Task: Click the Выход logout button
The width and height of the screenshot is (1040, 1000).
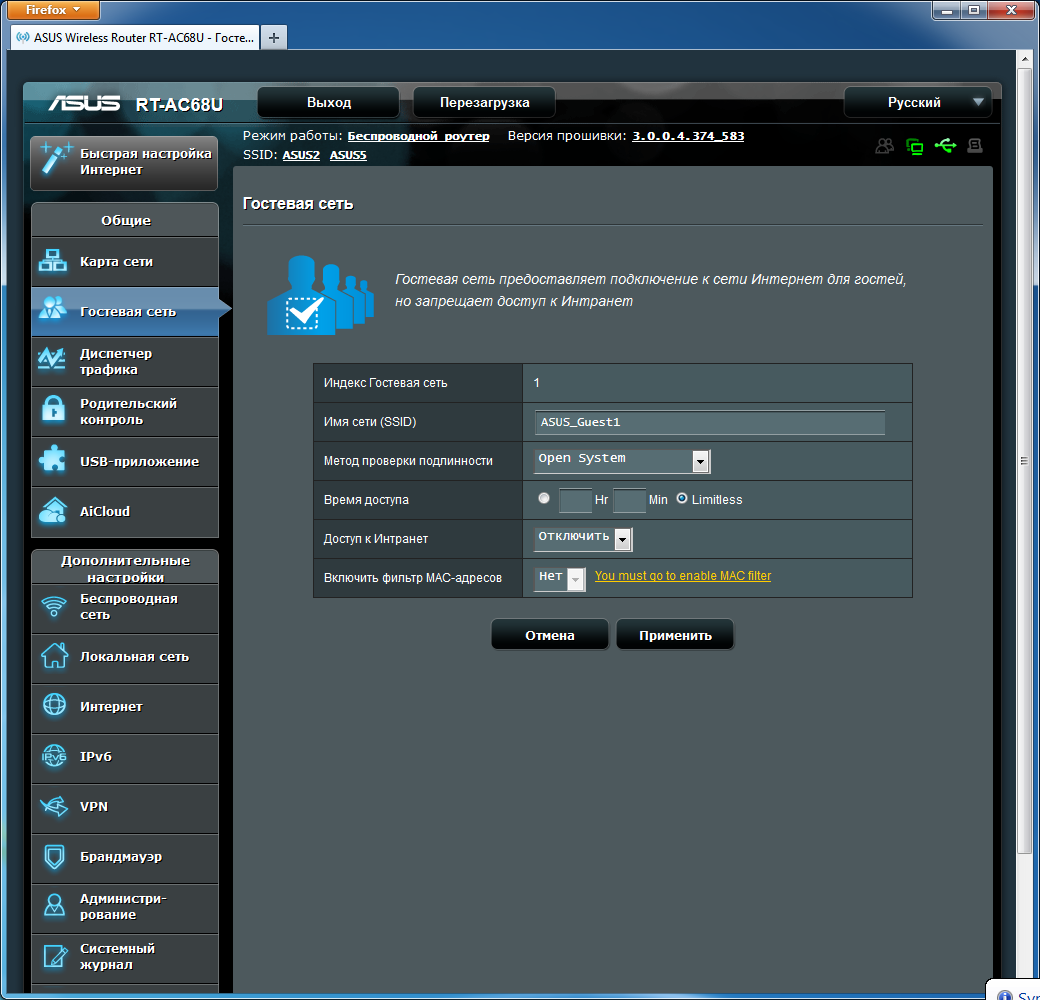Action: click(328, 102)
